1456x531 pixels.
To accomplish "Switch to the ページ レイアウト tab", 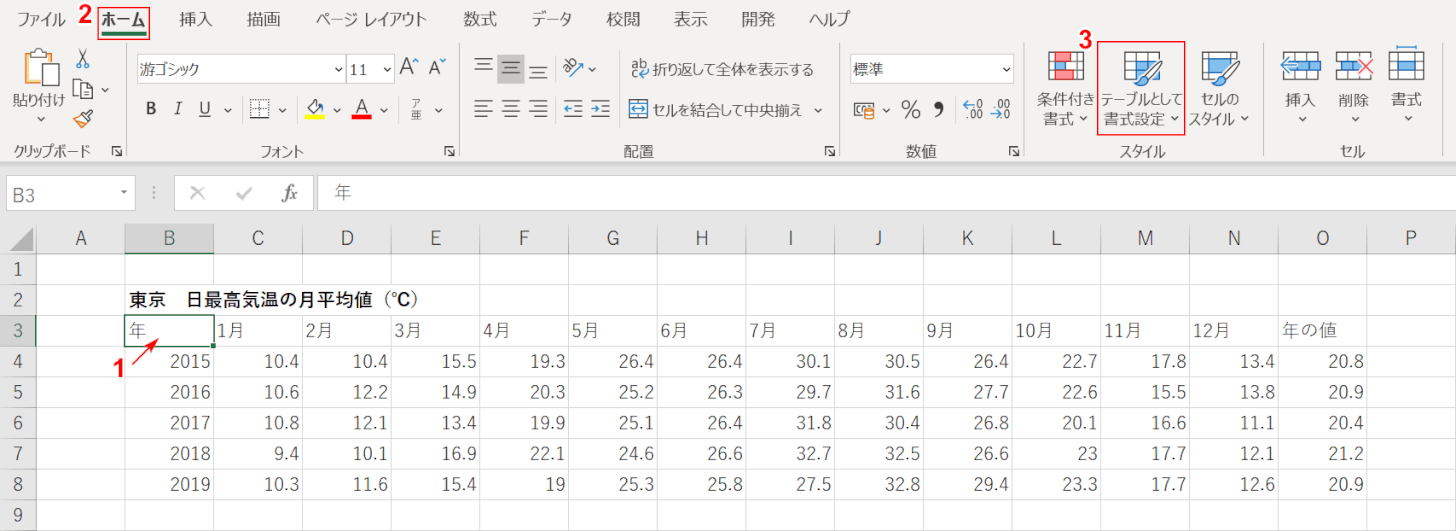I will pyautogui.click(x=371, y=19).
